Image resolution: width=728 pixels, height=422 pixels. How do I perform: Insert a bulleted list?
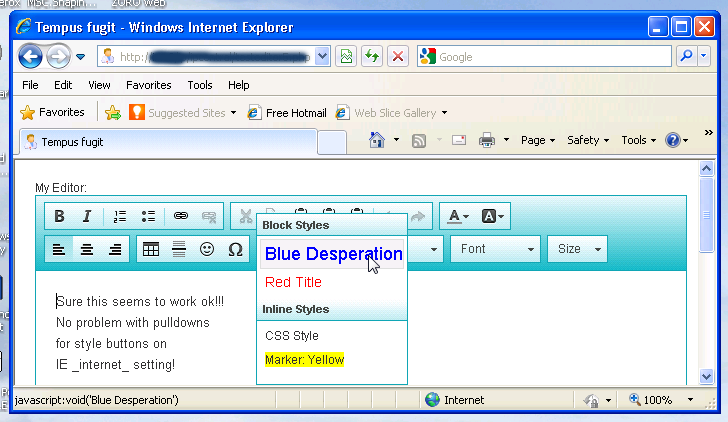point(148,216)
